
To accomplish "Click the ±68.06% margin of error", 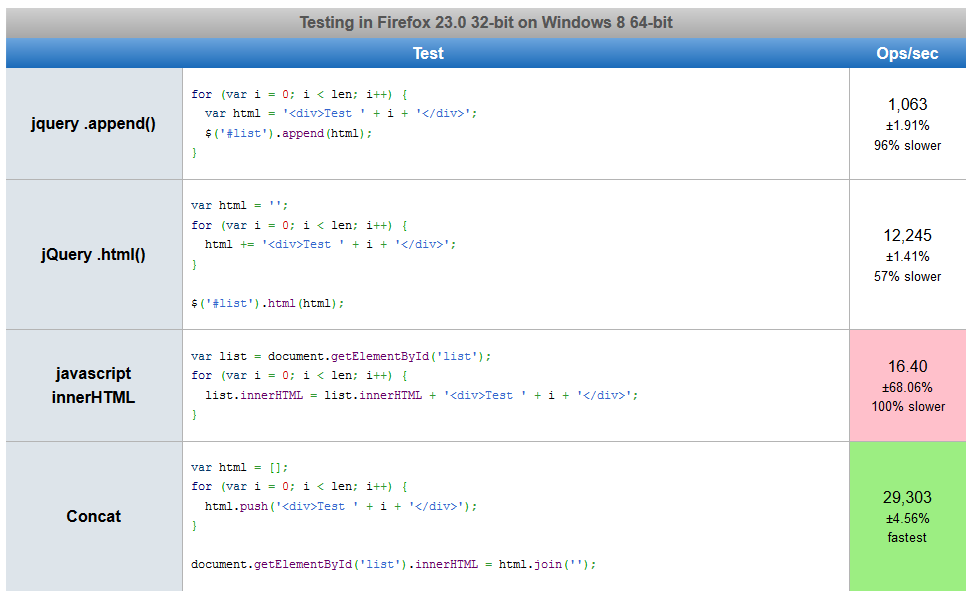I will pos(907,387).
